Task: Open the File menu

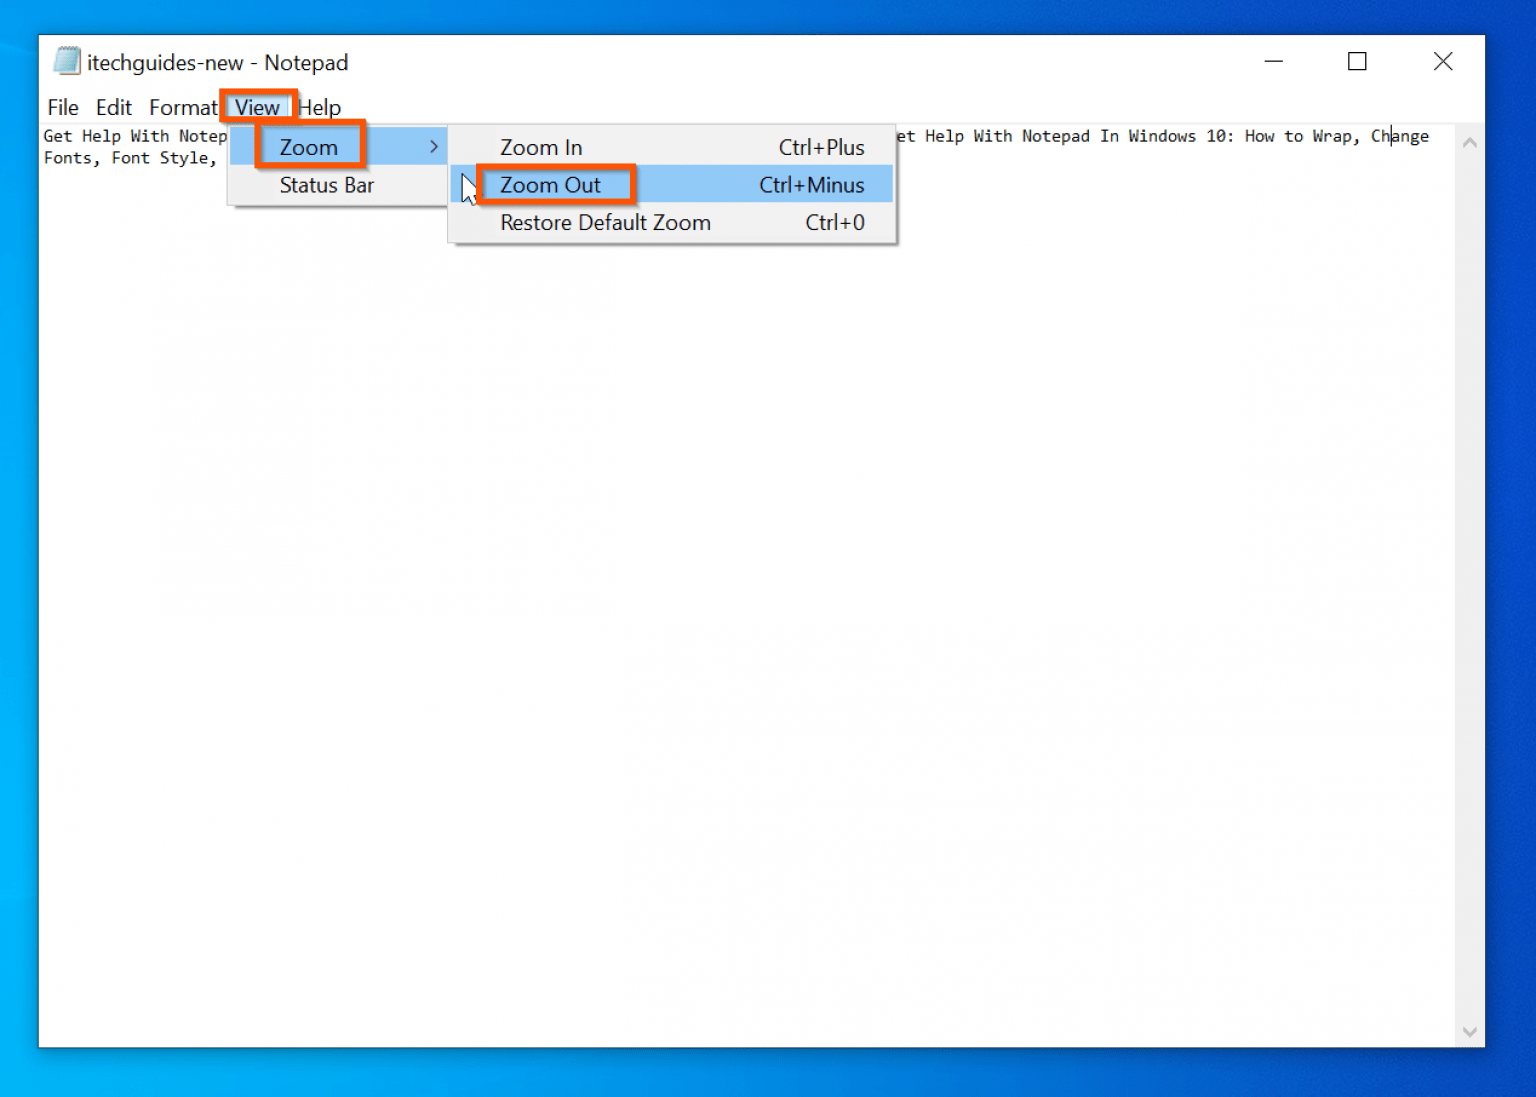Action: [62, 107]
